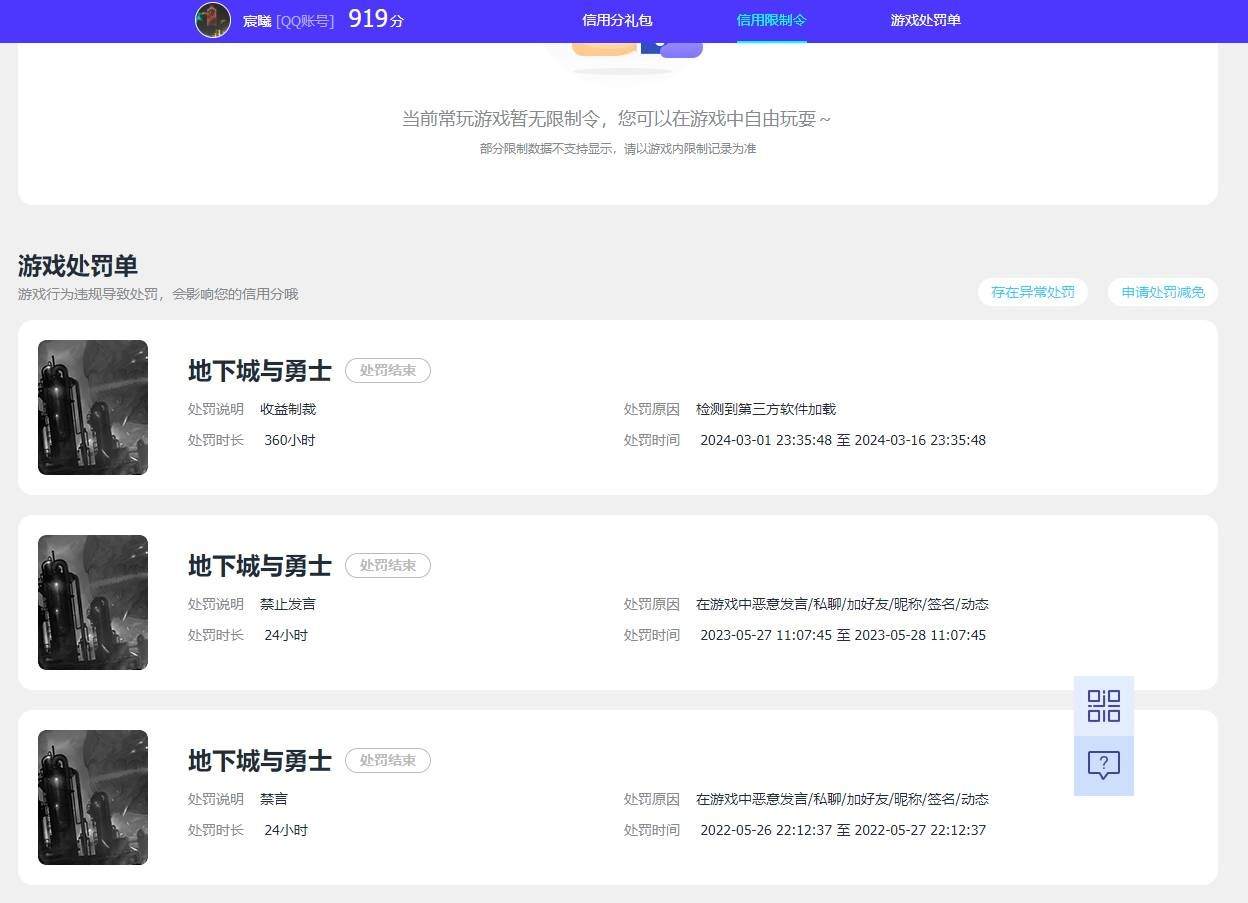Click 地下城与勇士 title of 2023 penalty
The image size is (1248, 903).
(260, 565)
